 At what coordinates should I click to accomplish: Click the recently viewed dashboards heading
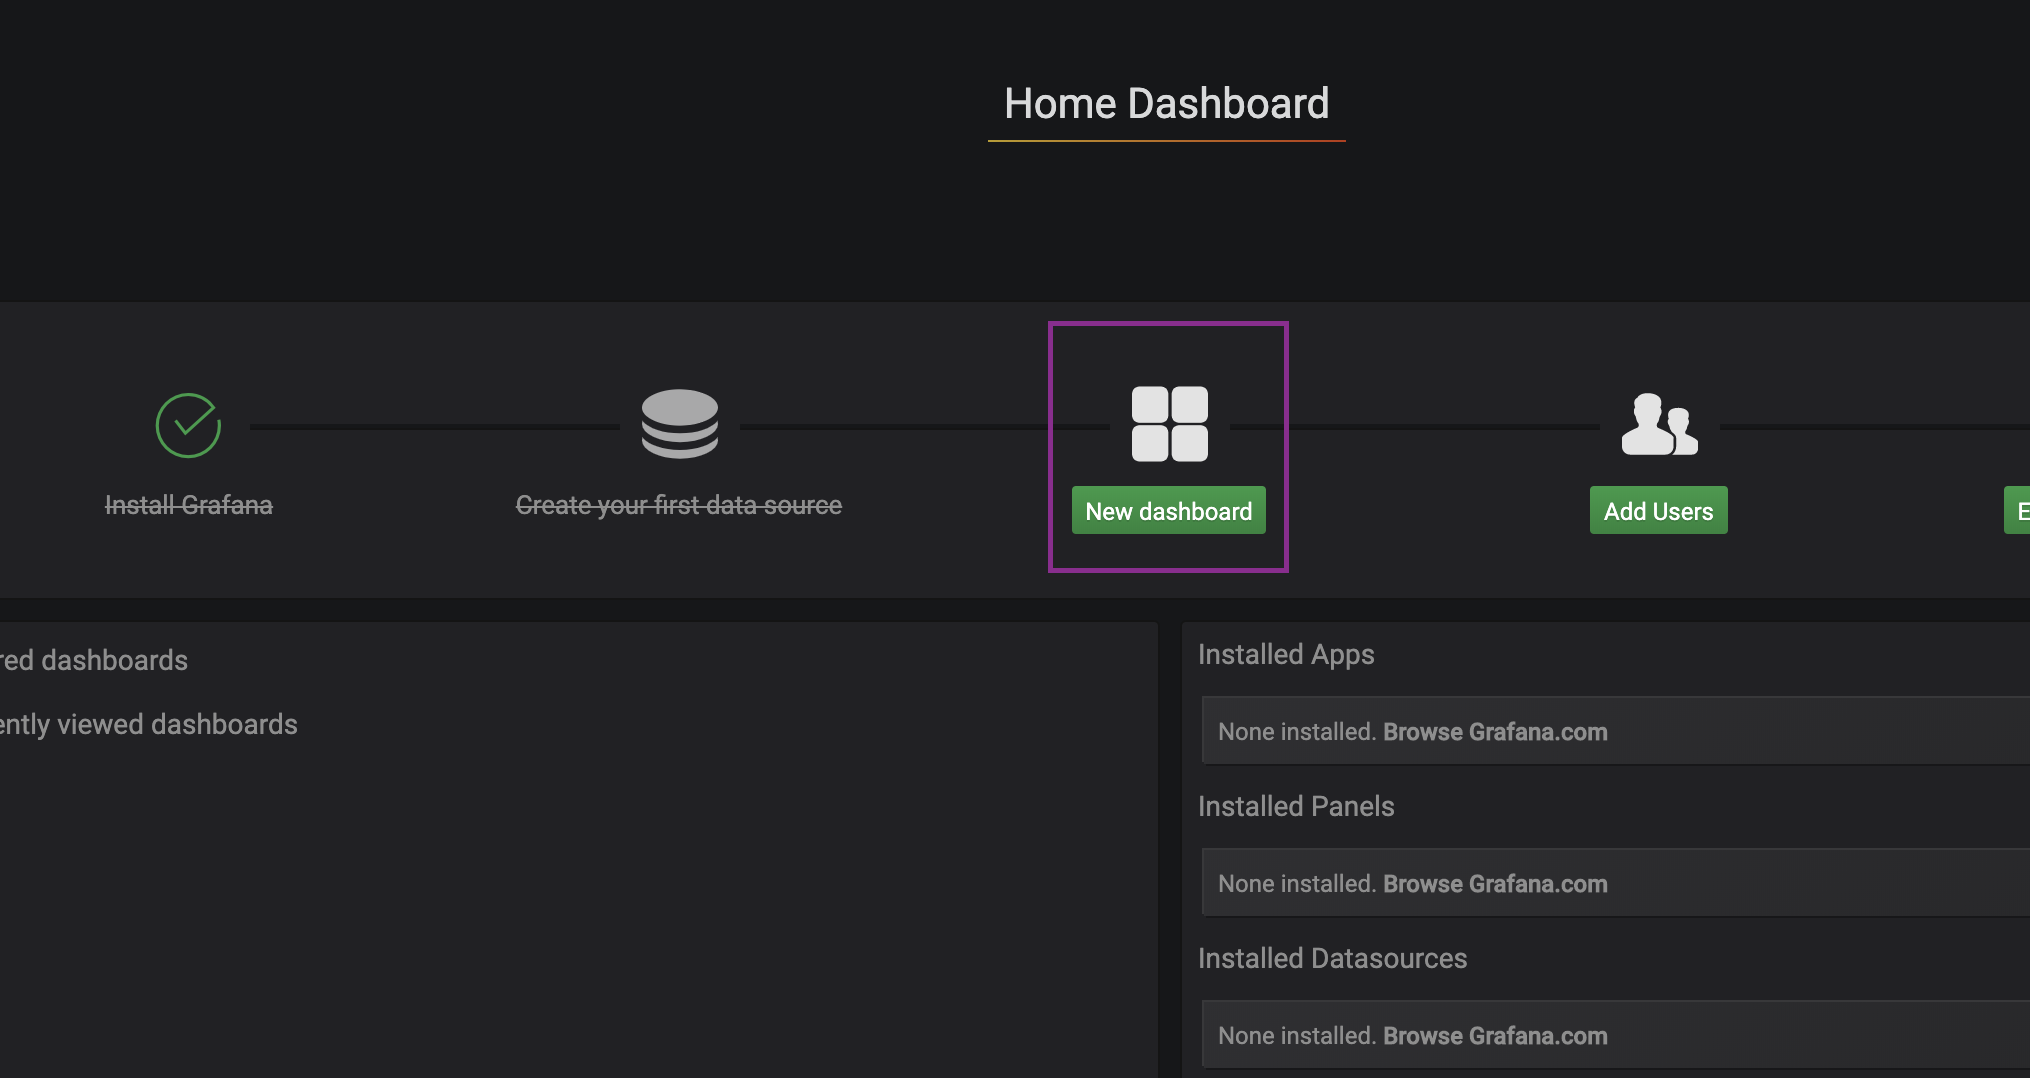click(x=149, y=724)
